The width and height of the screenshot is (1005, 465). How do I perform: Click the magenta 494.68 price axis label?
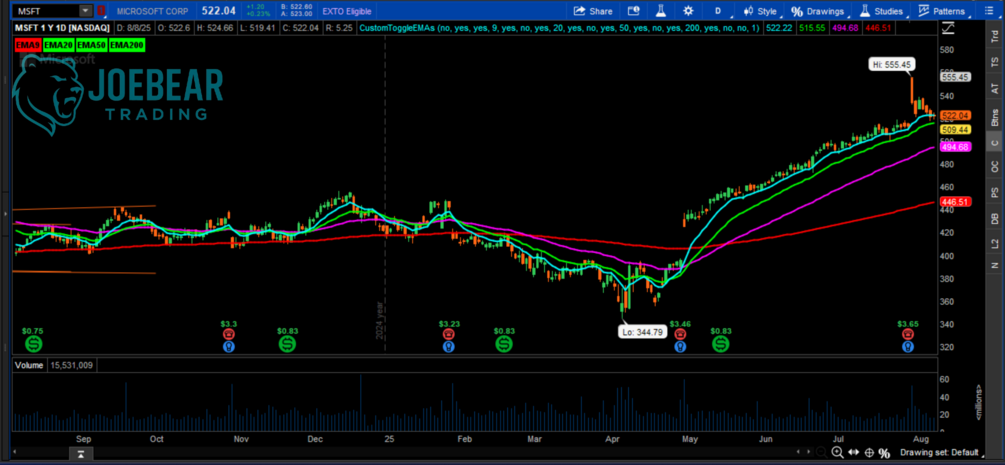[x=956, y=147]
